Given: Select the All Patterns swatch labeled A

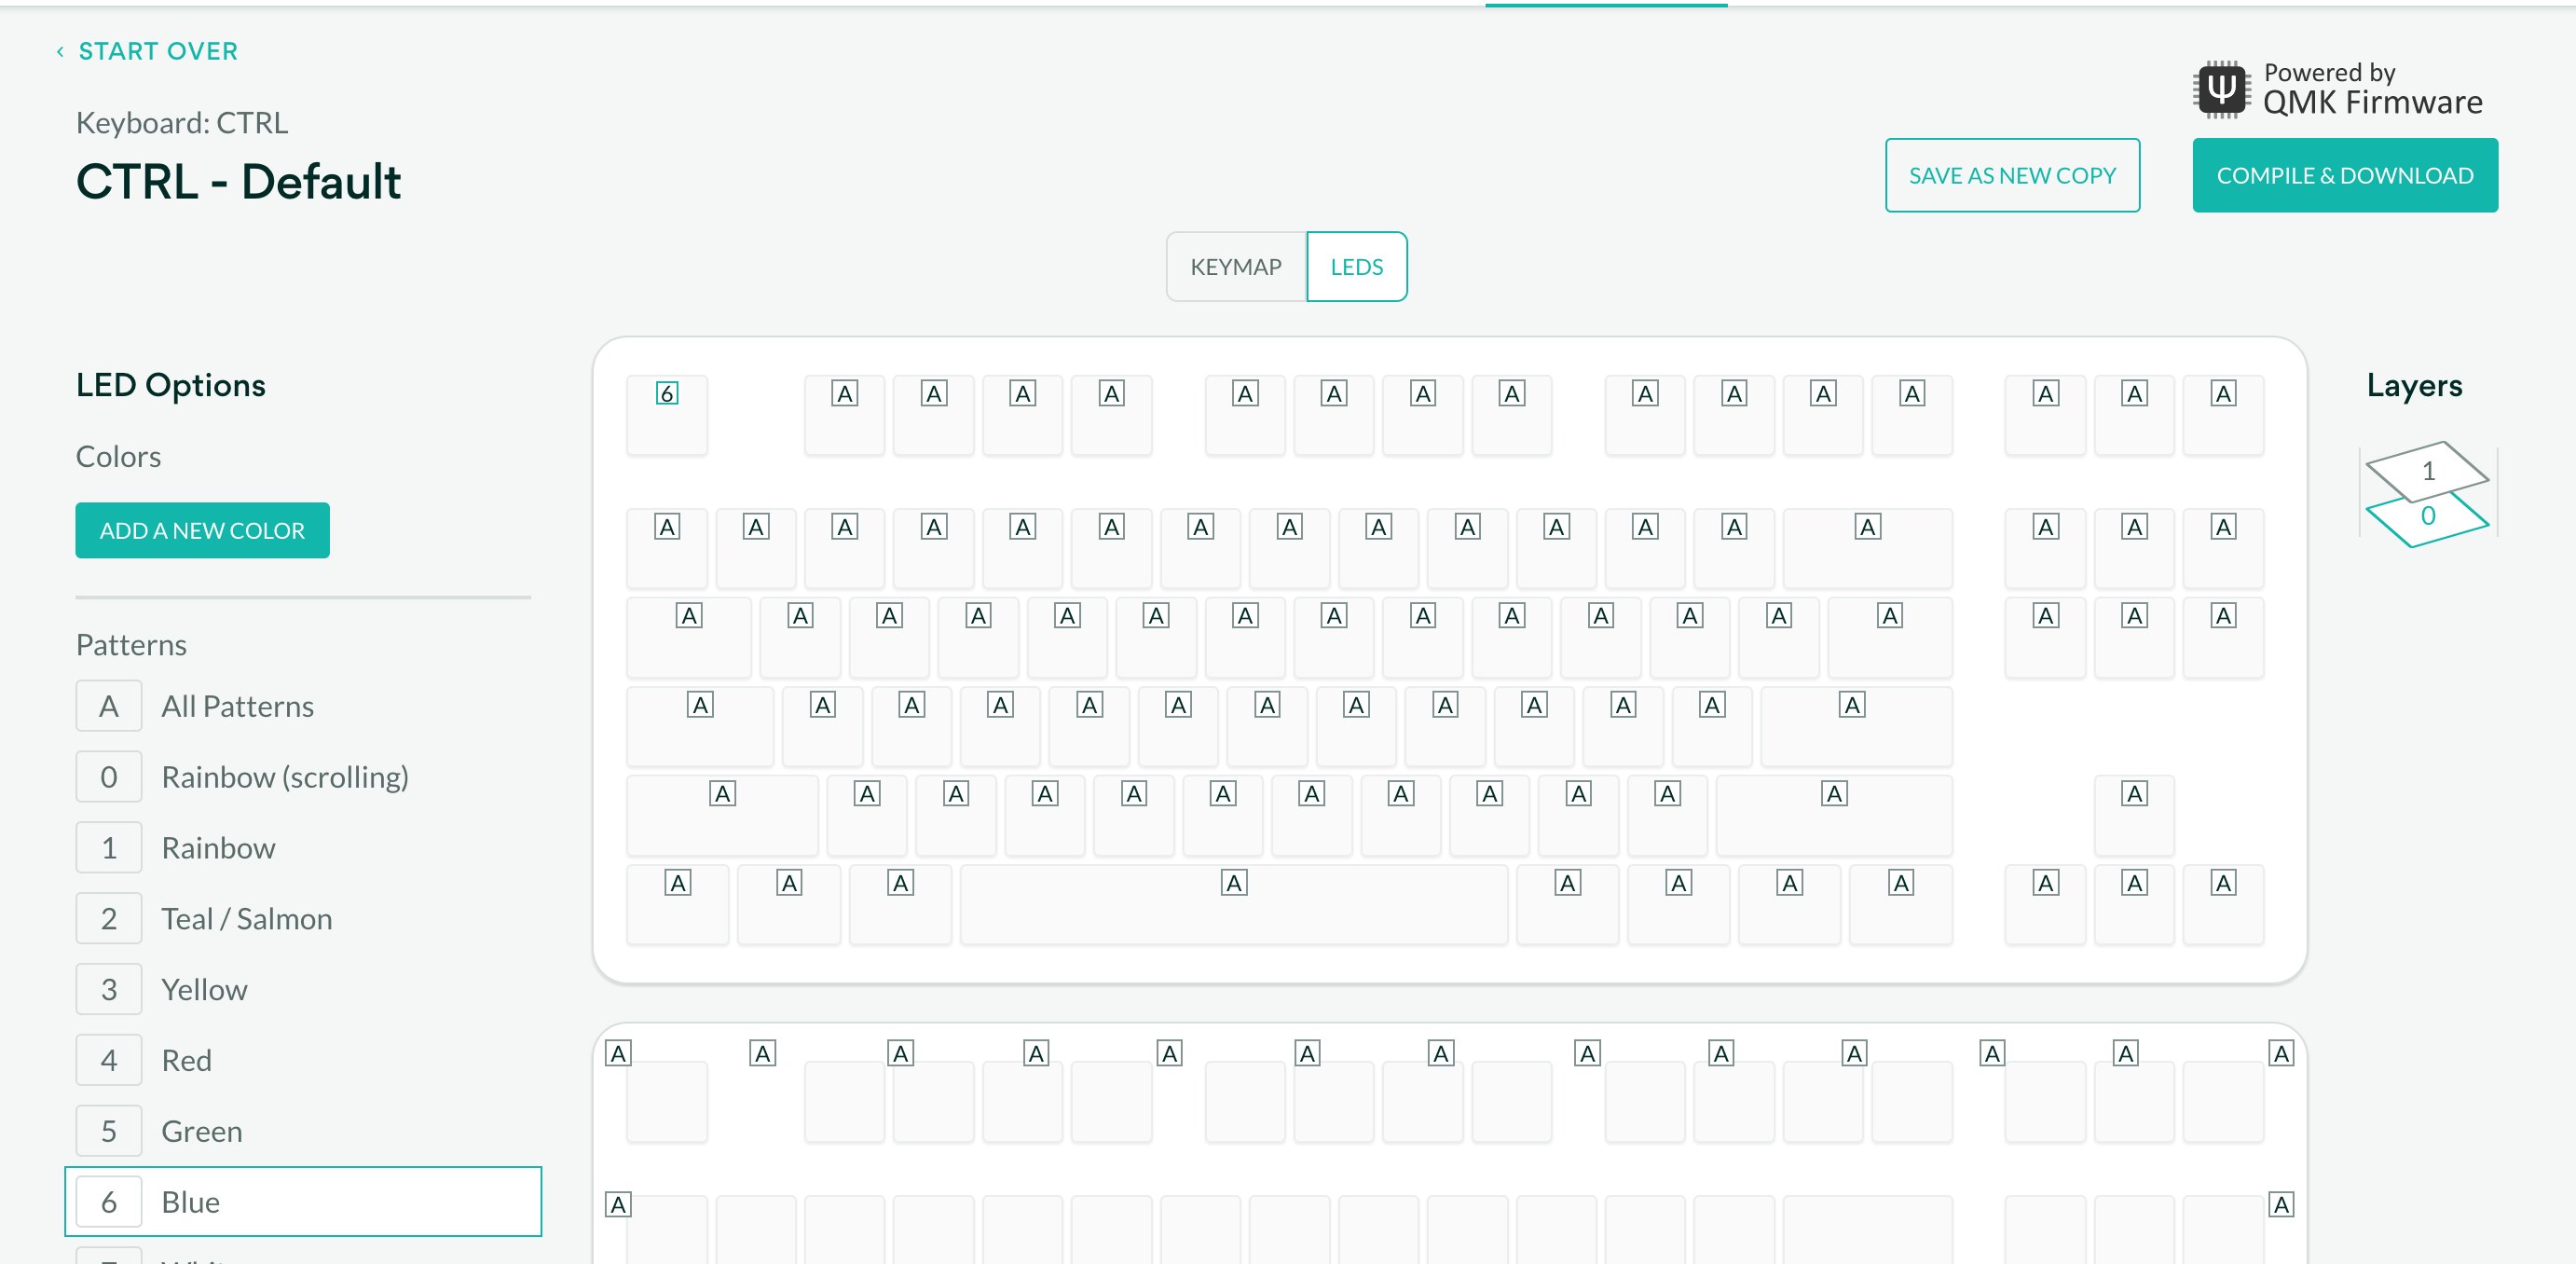Looking at the screenshot, I should click(109, 706).
